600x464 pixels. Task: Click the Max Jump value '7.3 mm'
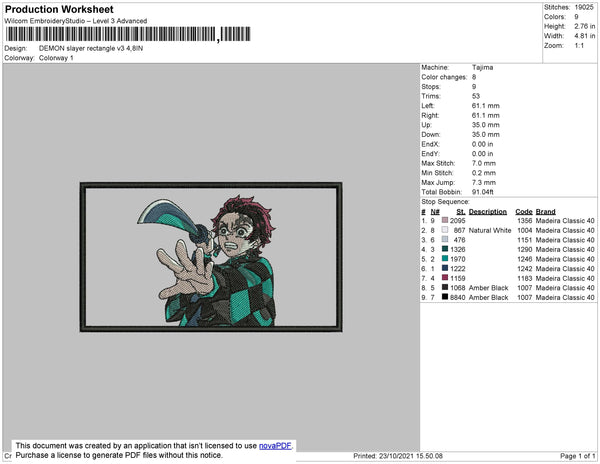(484, 182)
